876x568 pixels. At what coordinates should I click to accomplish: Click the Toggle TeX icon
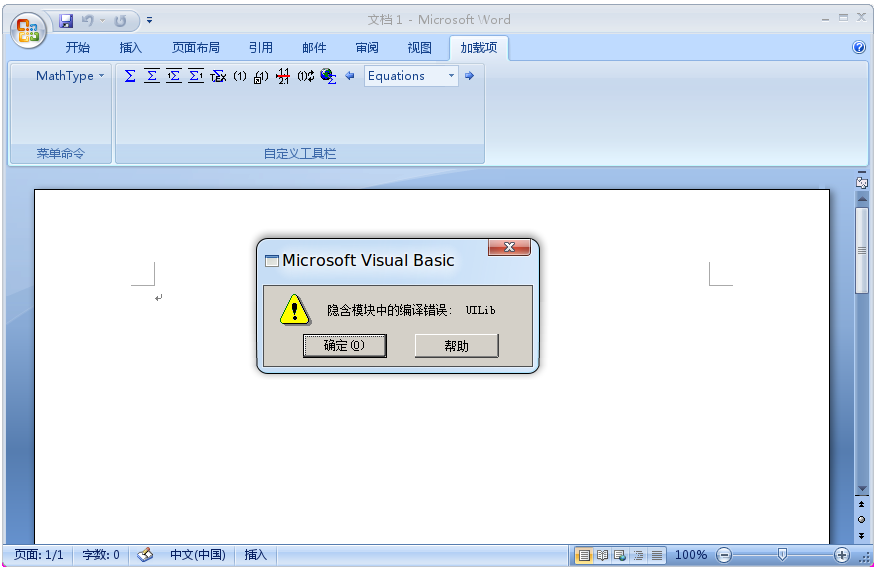tap(218, 76)
